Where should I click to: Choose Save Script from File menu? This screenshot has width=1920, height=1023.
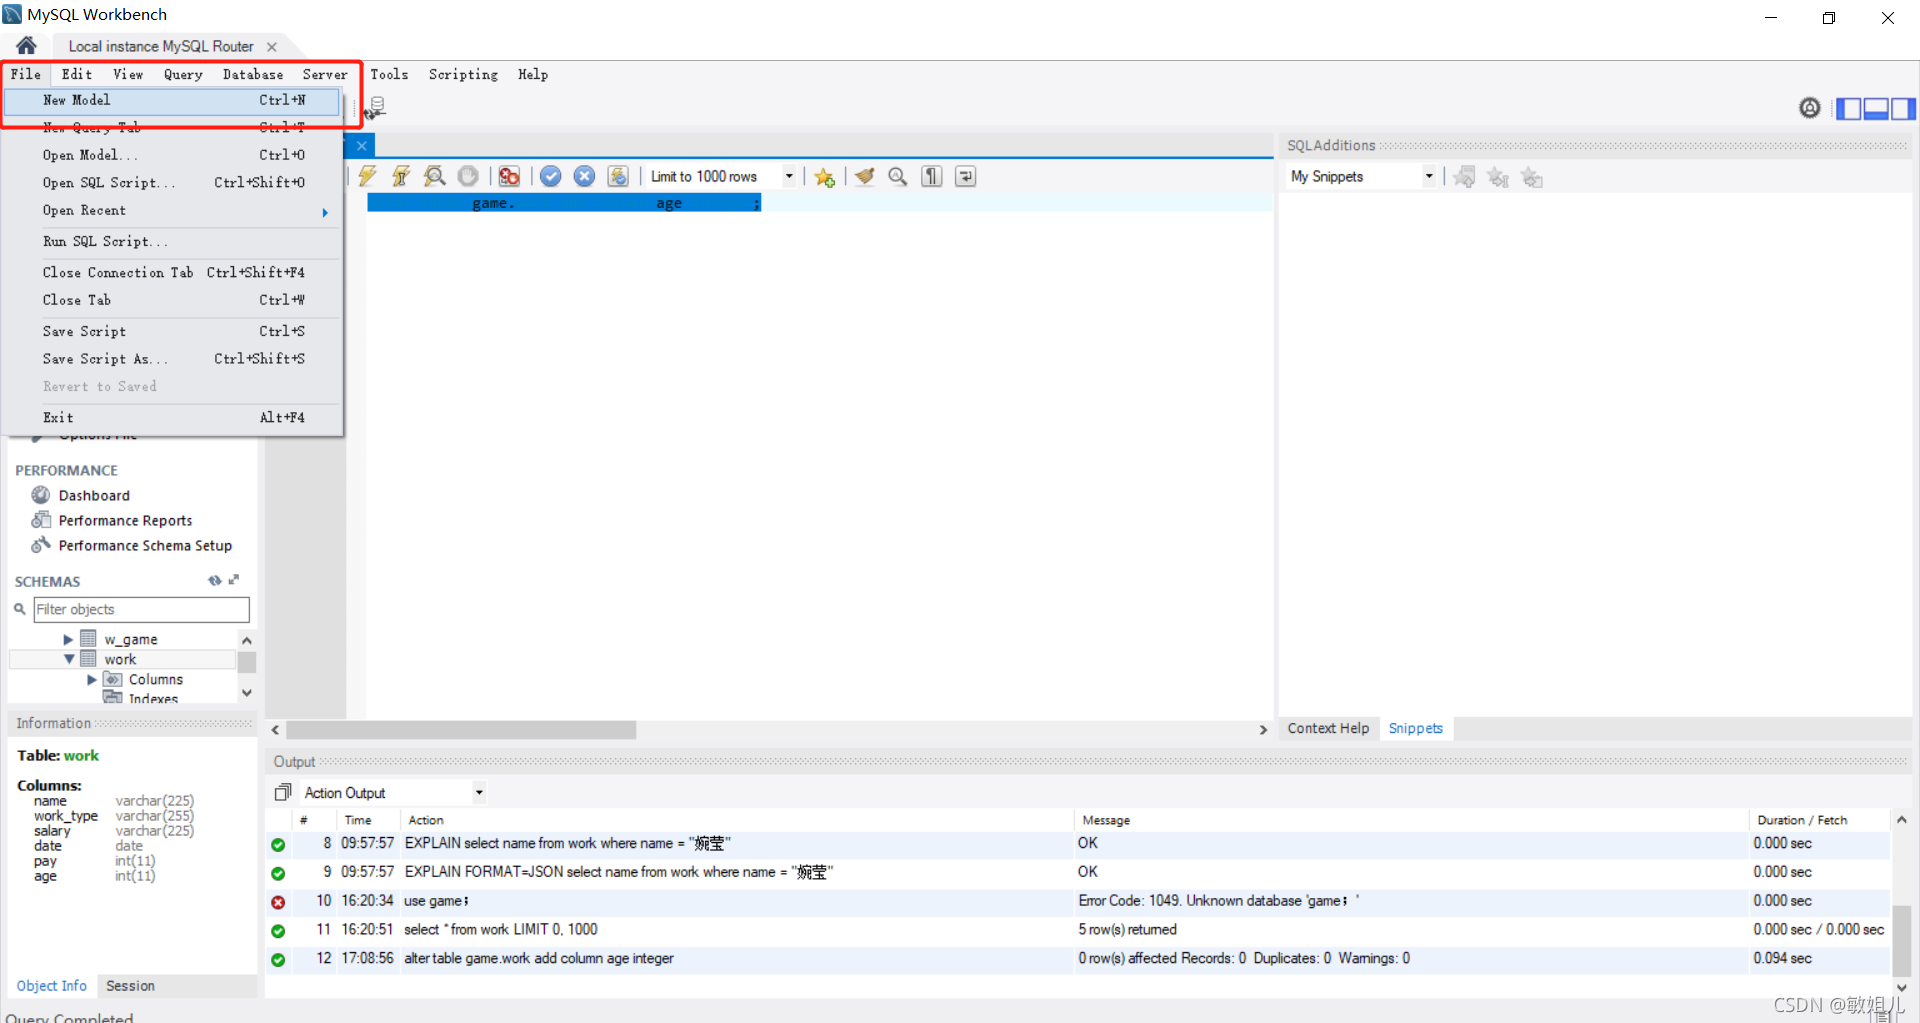pyautogui.click(x=172, y=331)
